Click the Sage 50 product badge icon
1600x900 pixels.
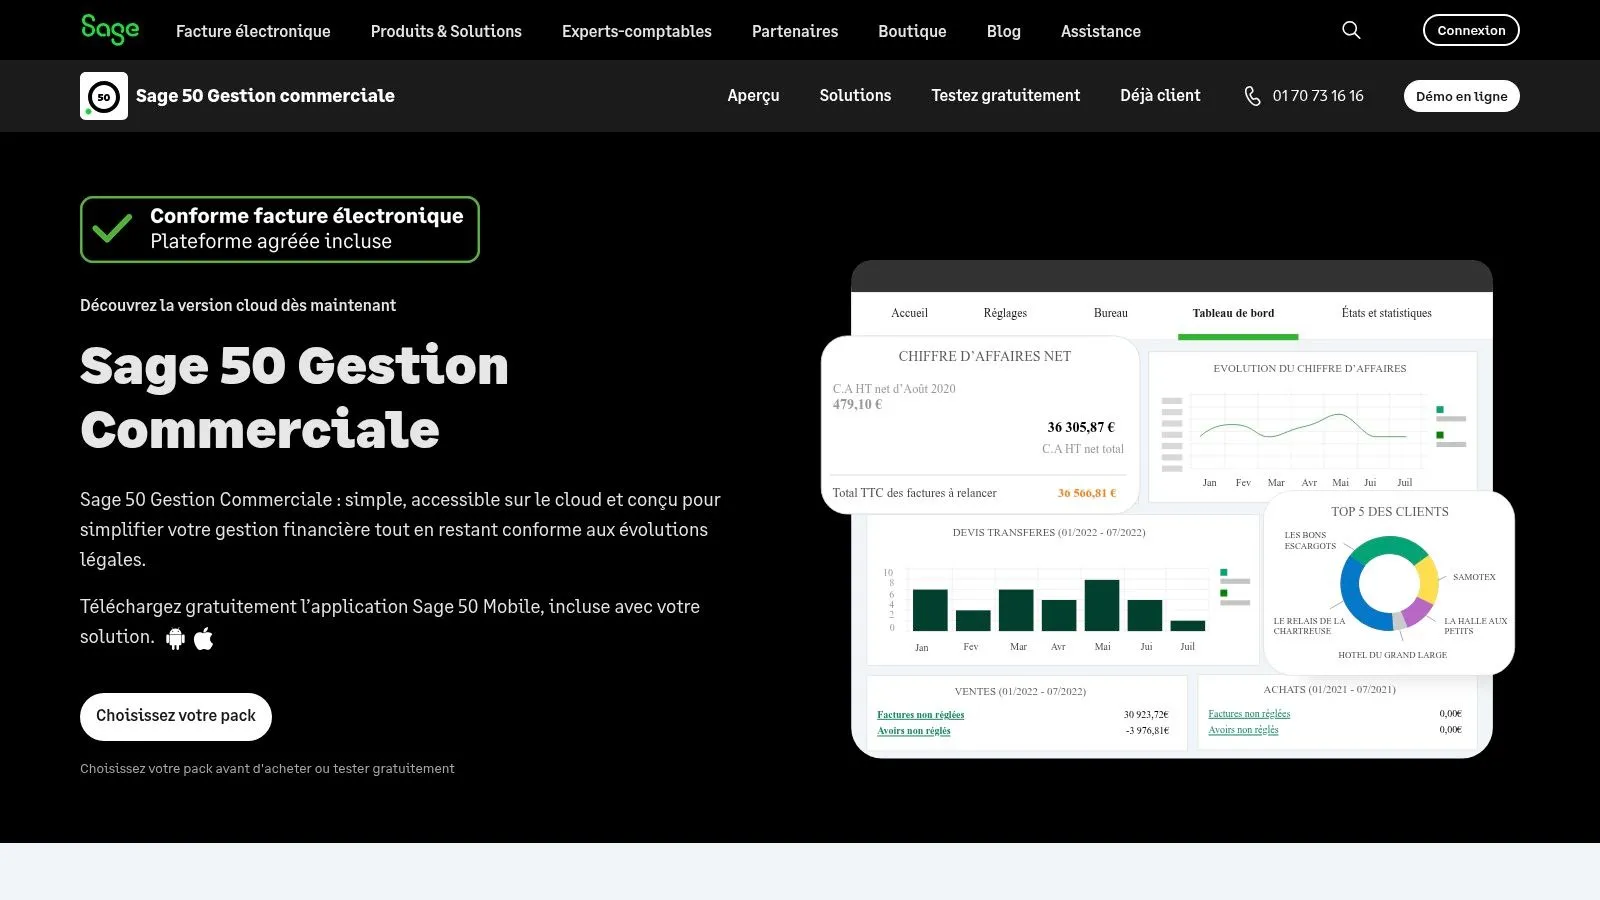pyautogui.click(x=104, y=96)
